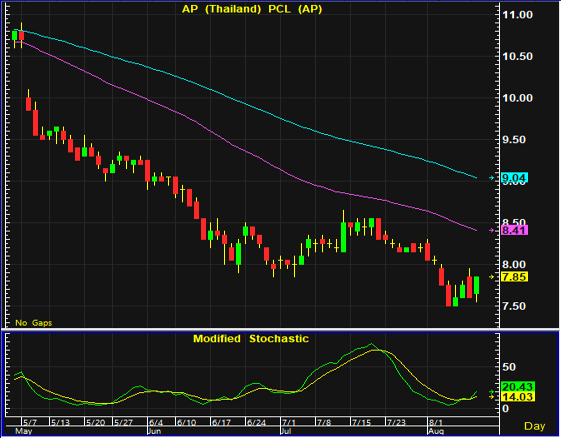Viewport: 561px width, 438px height.
Task: Click the 10.00 price axis label
Action: click(x=517, y=98)
